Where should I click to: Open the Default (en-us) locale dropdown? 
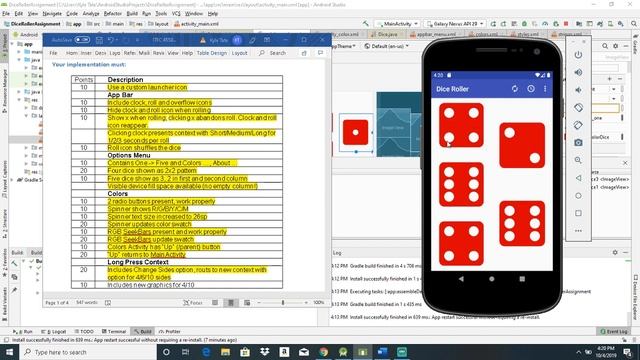coord(386,46)
